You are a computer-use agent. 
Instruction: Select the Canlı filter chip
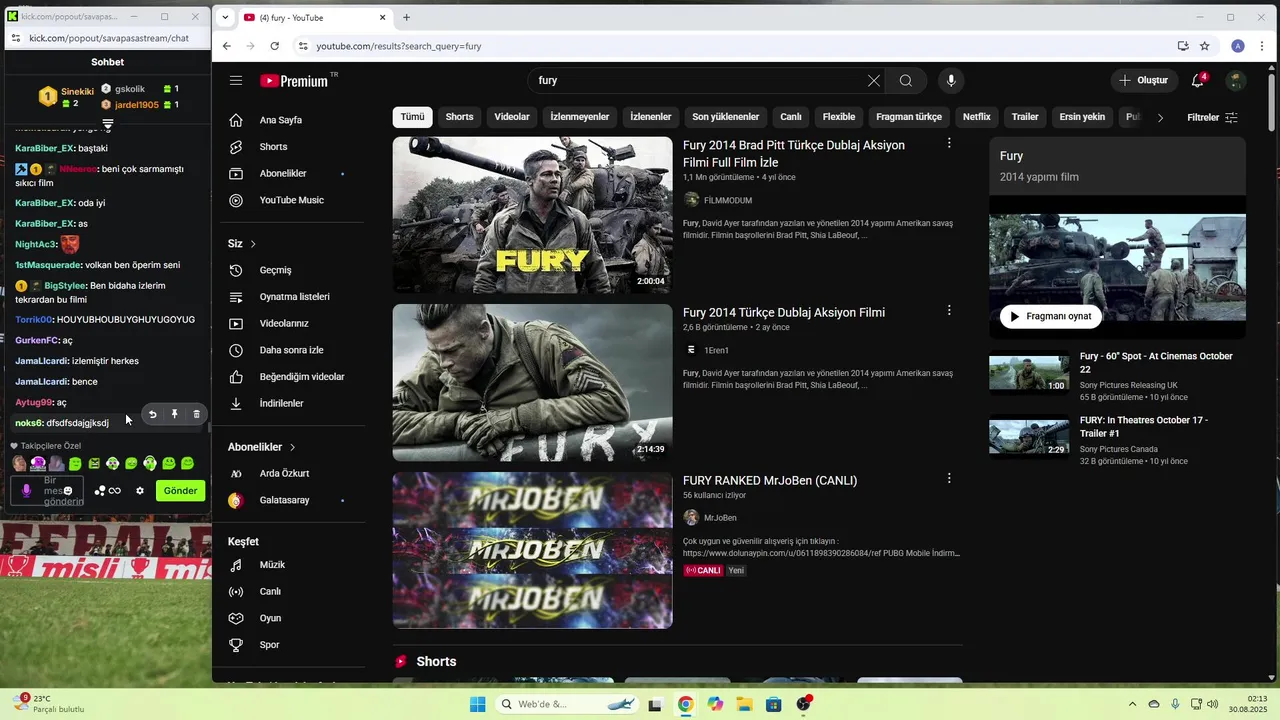click(791, 117)
